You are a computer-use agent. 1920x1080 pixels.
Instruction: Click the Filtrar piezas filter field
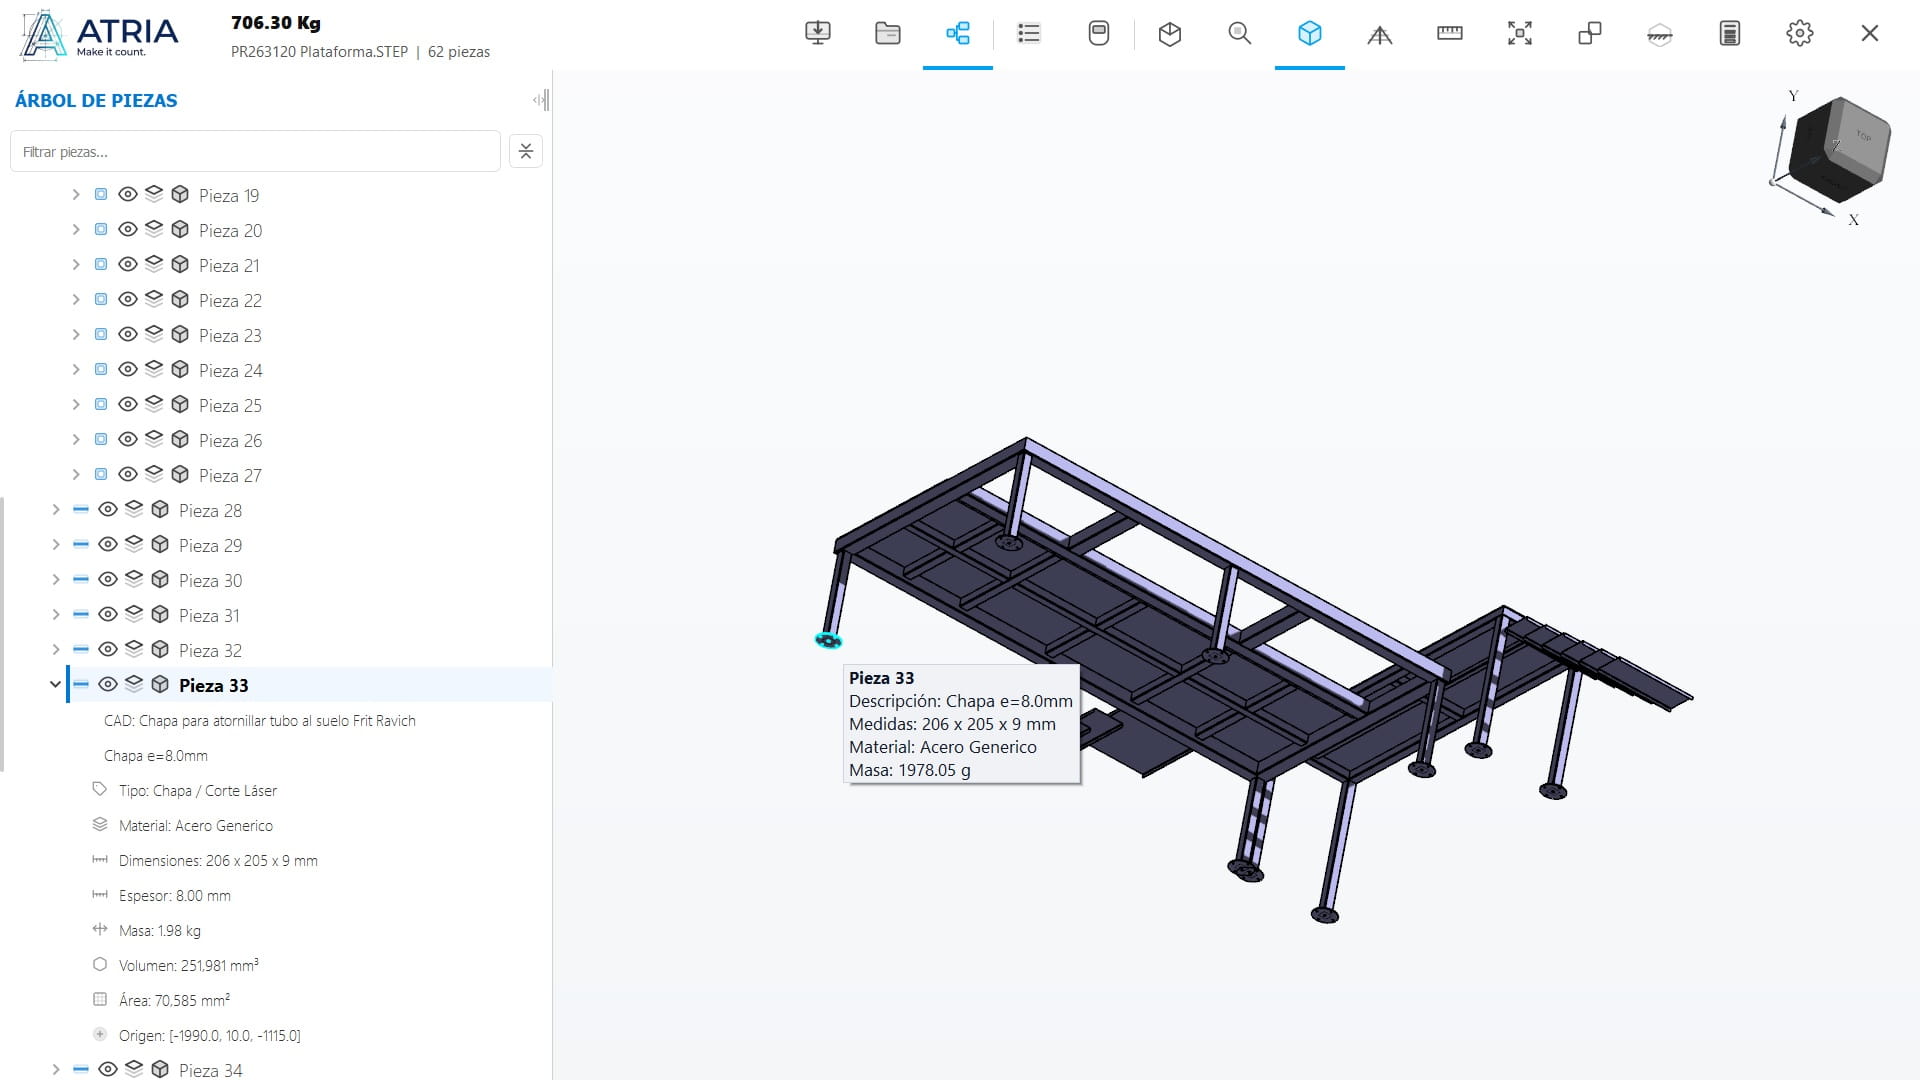click(255, 151)
